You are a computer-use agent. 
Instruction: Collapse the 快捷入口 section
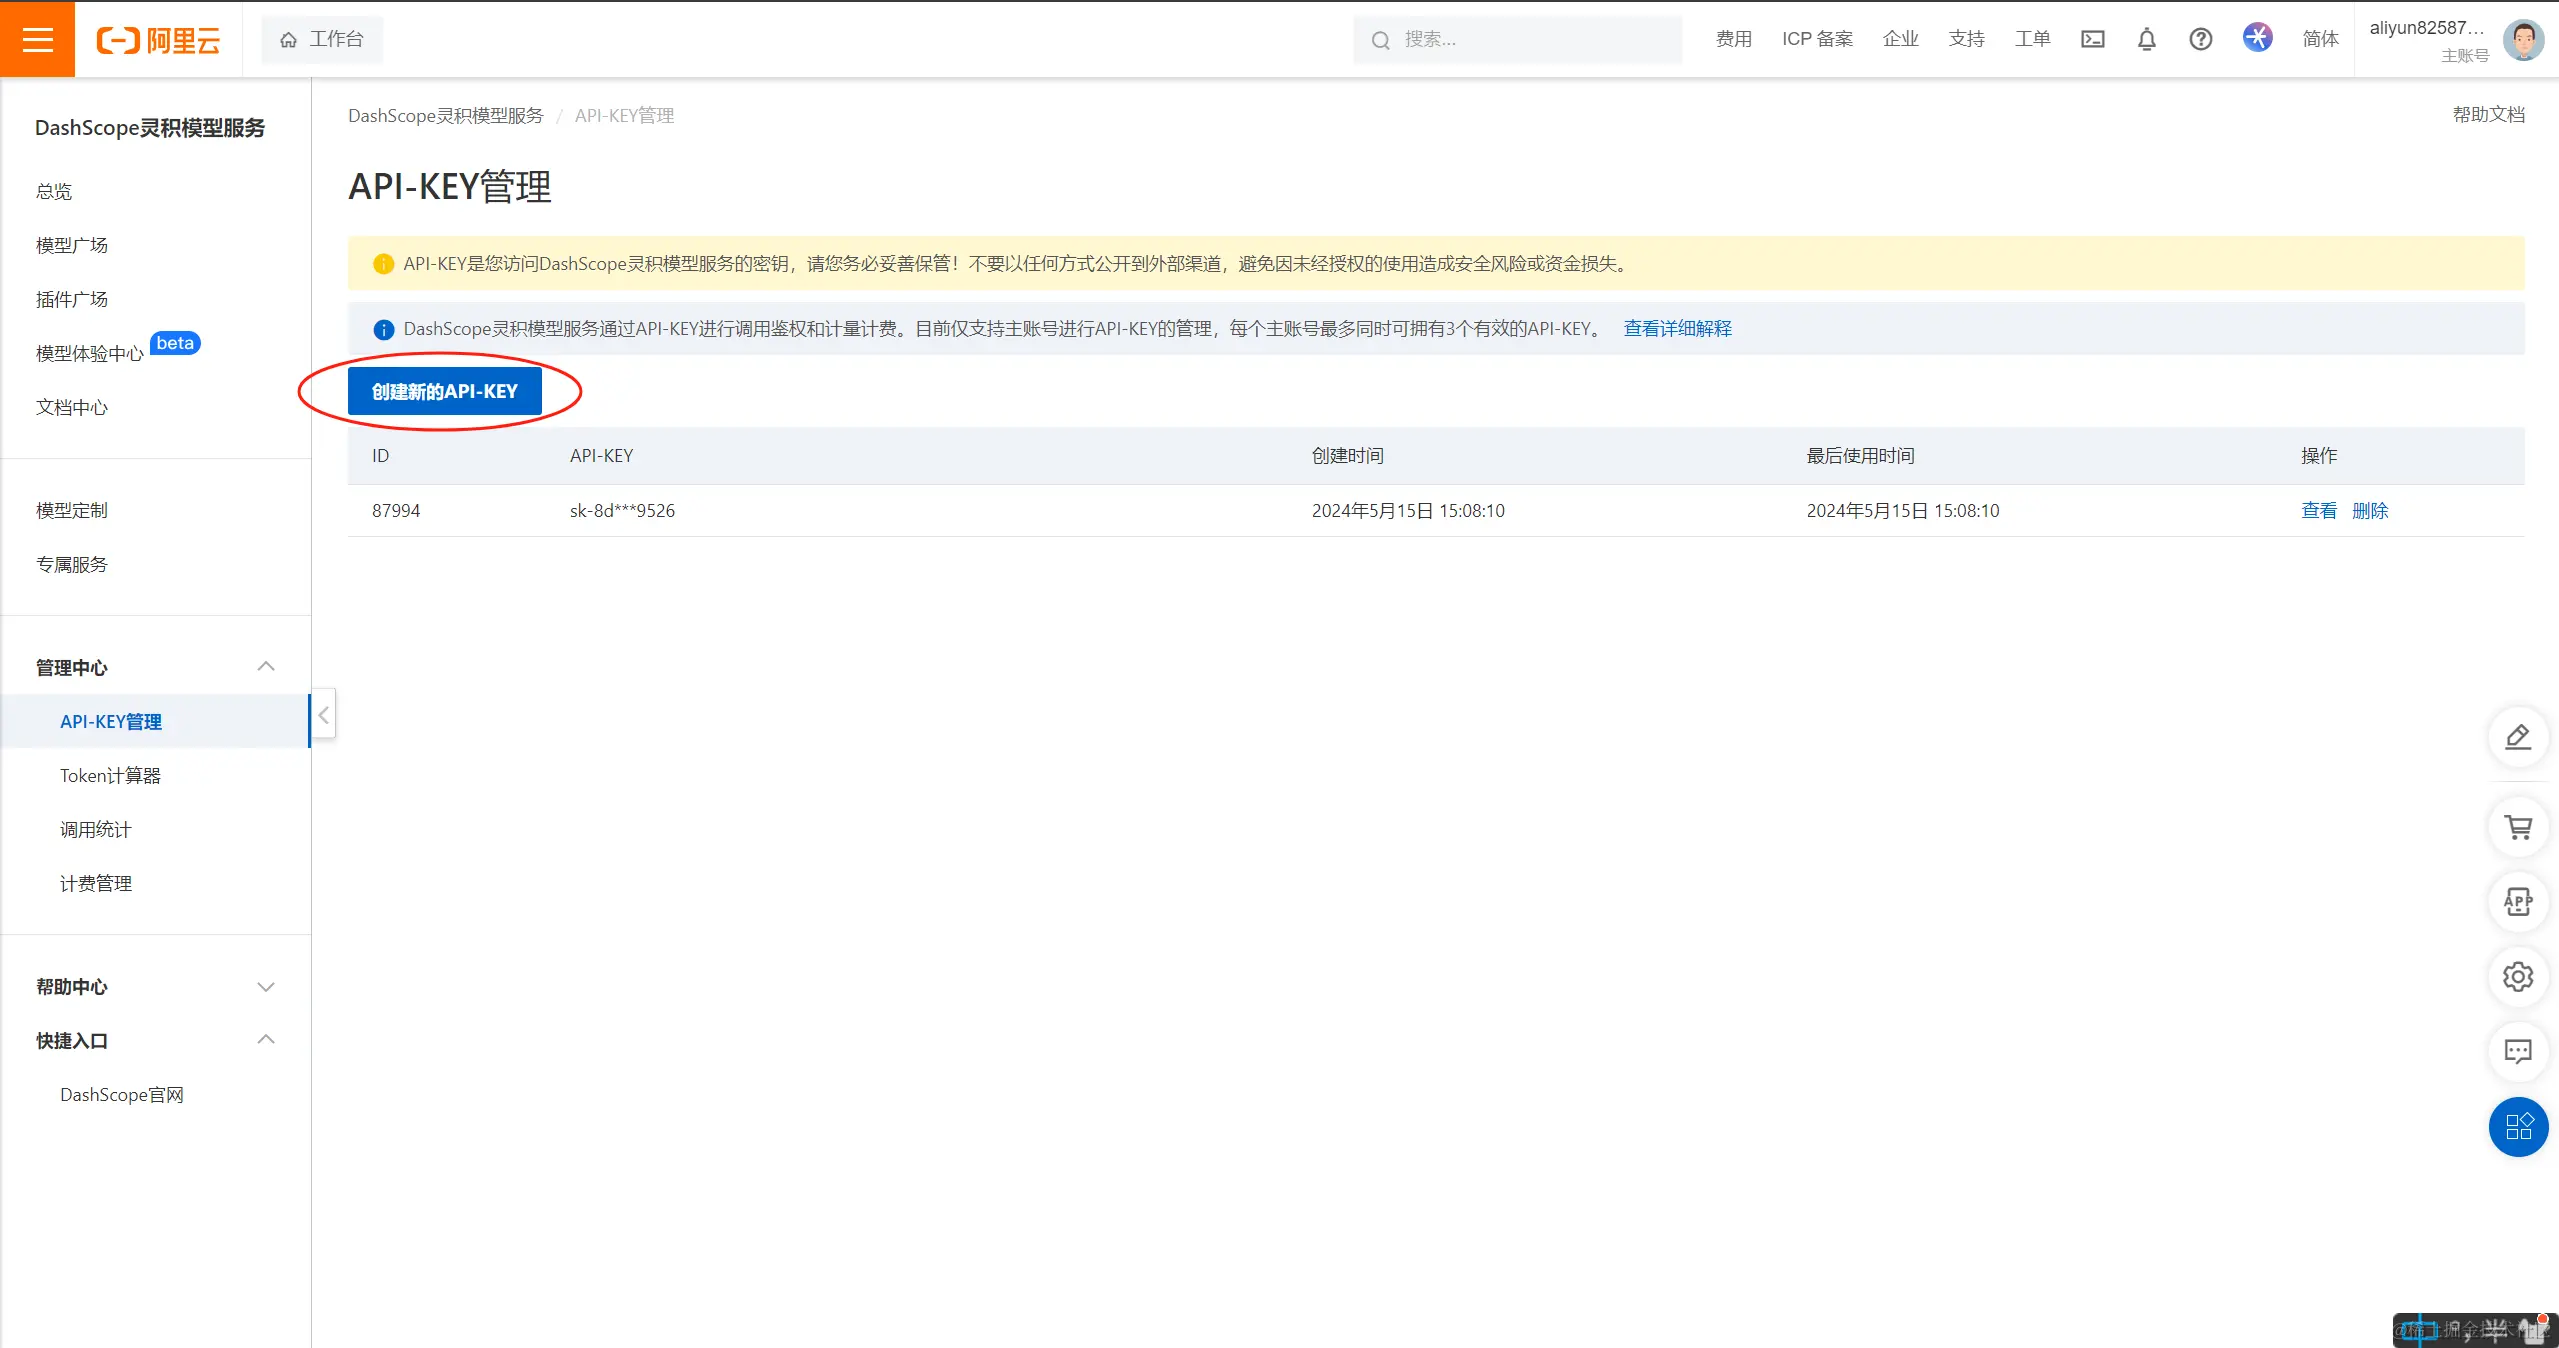point(265,1040)
